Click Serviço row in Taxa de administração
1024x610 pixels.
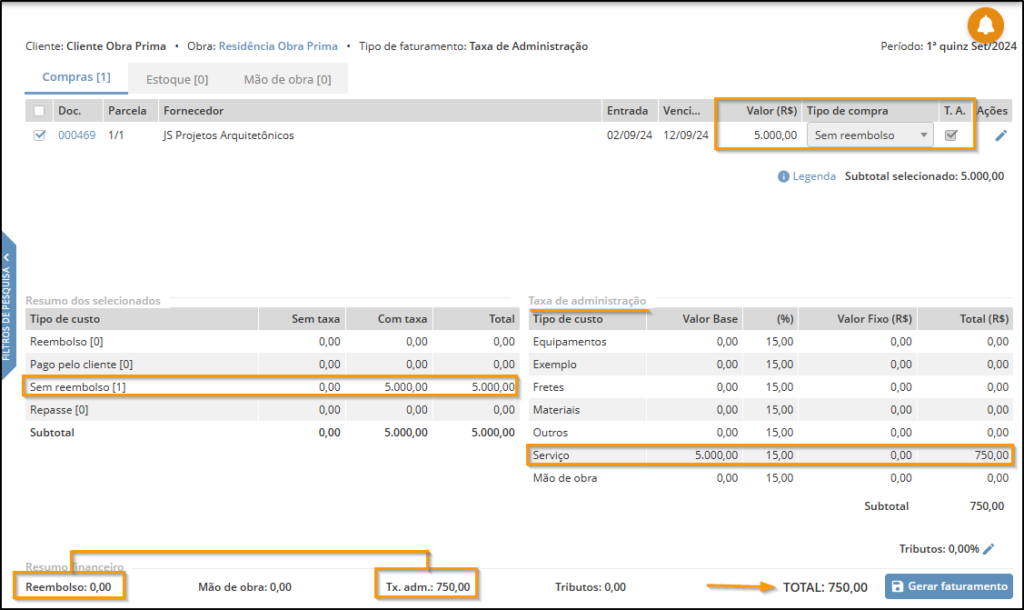pyautogui.click(x=771, y=455)
